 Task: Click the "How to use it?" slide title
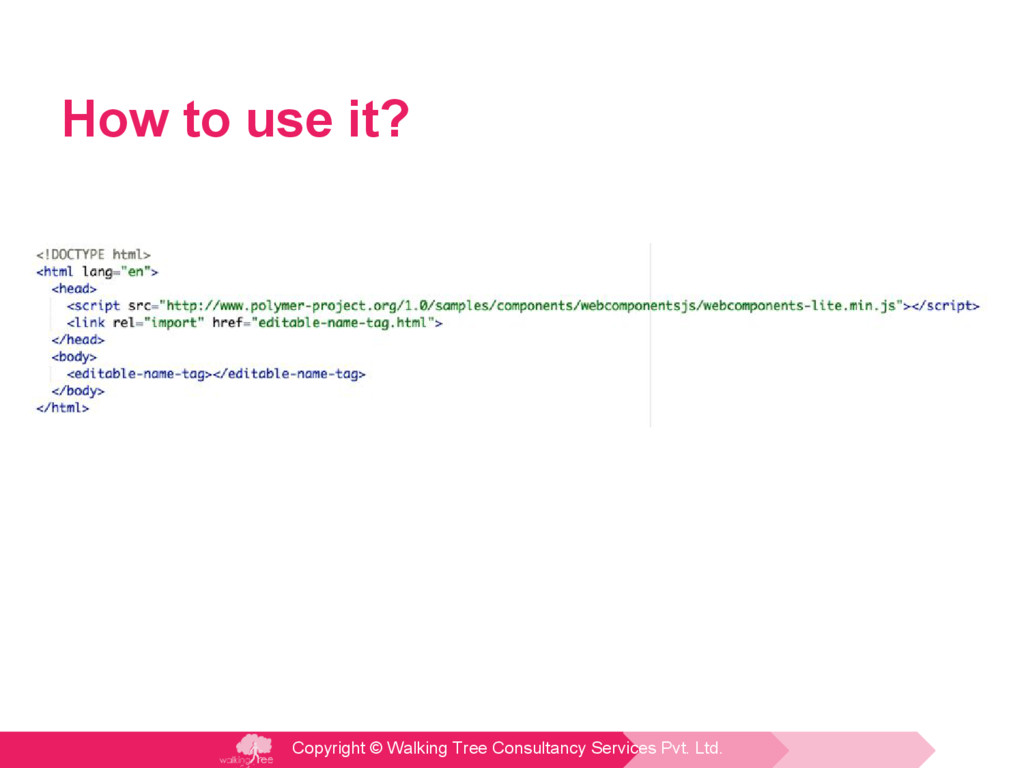point(236,119)
